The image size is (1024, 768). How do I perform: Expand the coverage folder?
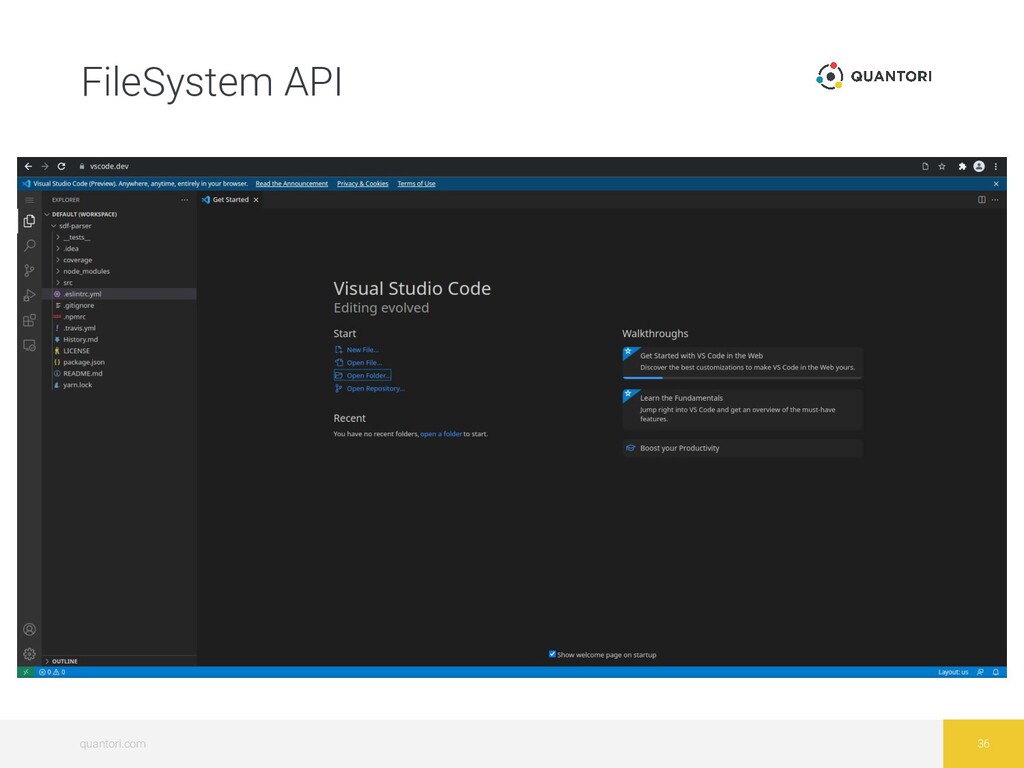[77, 260]
